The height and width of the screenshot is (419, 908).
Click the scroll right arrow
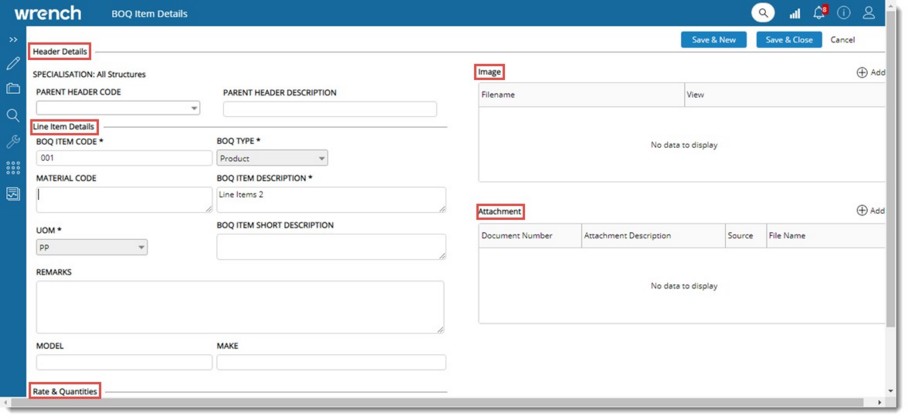880,402
